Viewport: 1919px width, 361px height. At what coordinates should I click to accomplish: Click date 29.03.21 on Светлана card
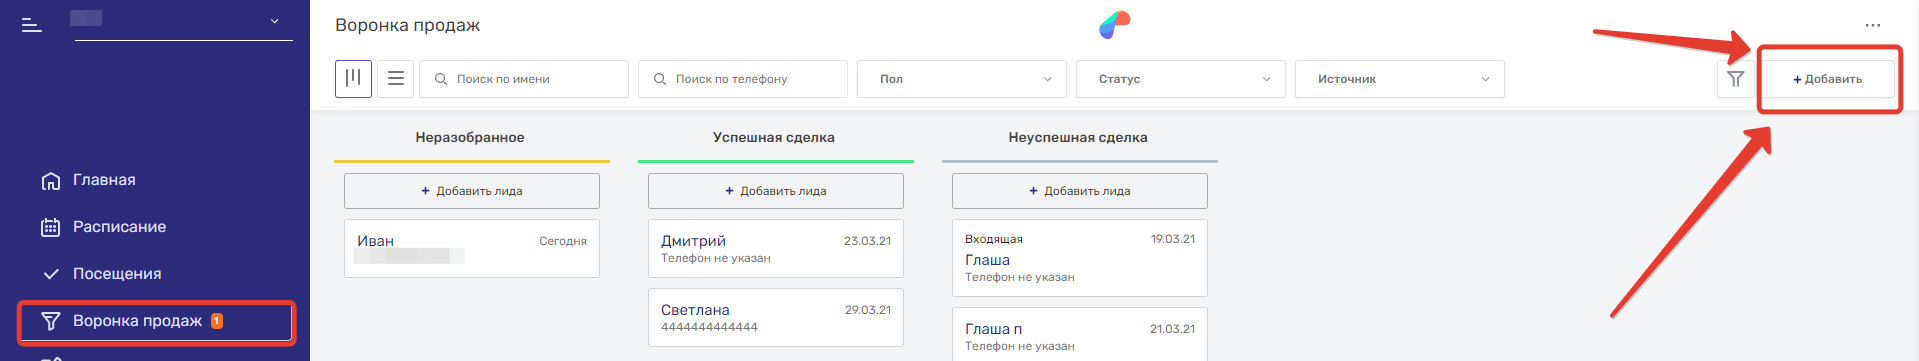(x=867, y=310)
